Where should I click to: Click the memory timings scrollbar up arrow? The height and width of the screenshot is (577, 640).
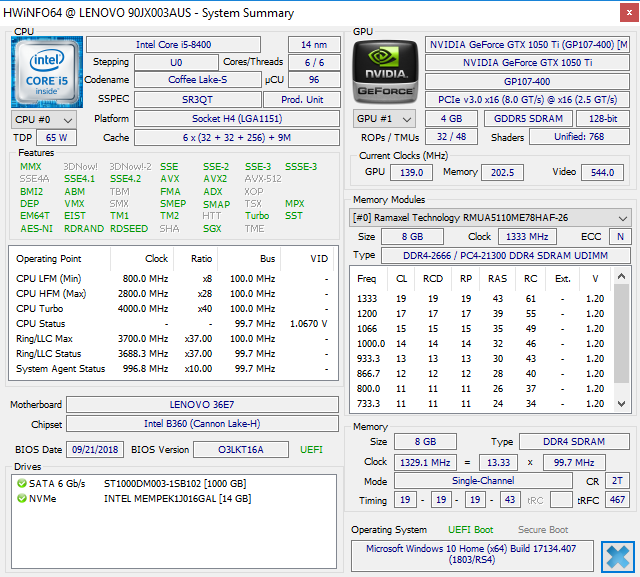[x=621, y=276]
